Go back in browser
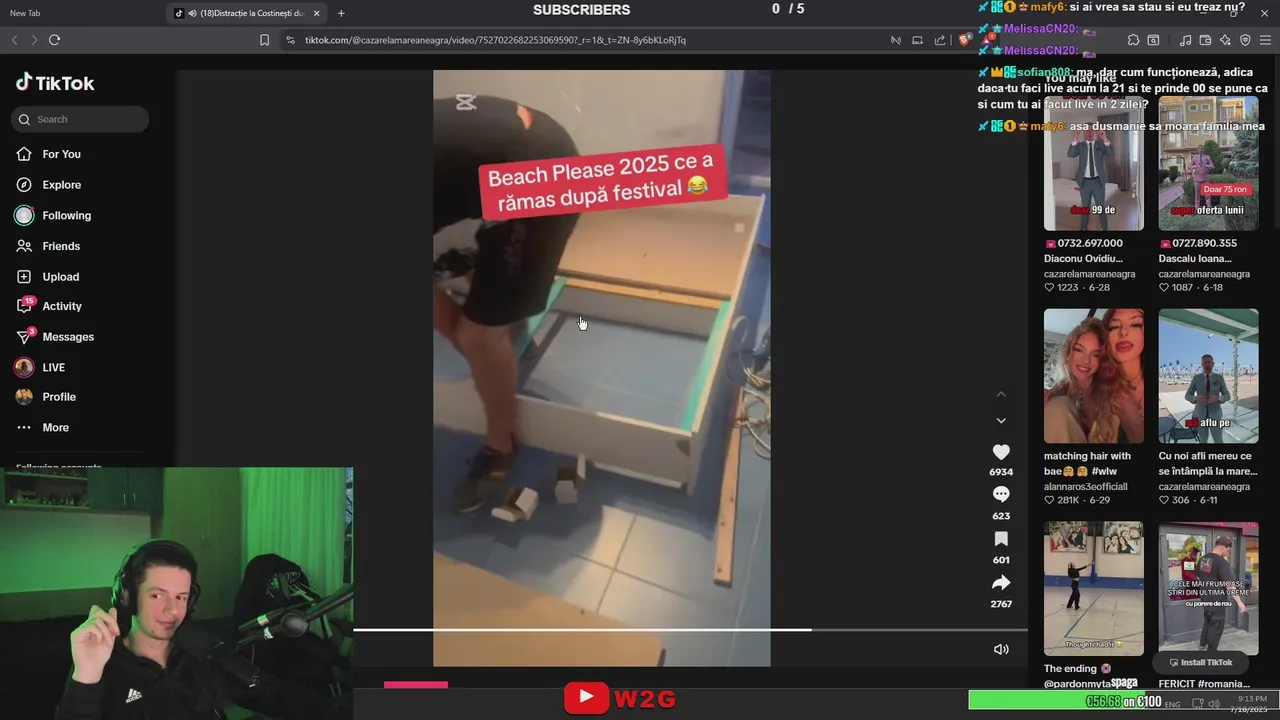This screenshot has height=720, width=1280. (x=14, y=40)
